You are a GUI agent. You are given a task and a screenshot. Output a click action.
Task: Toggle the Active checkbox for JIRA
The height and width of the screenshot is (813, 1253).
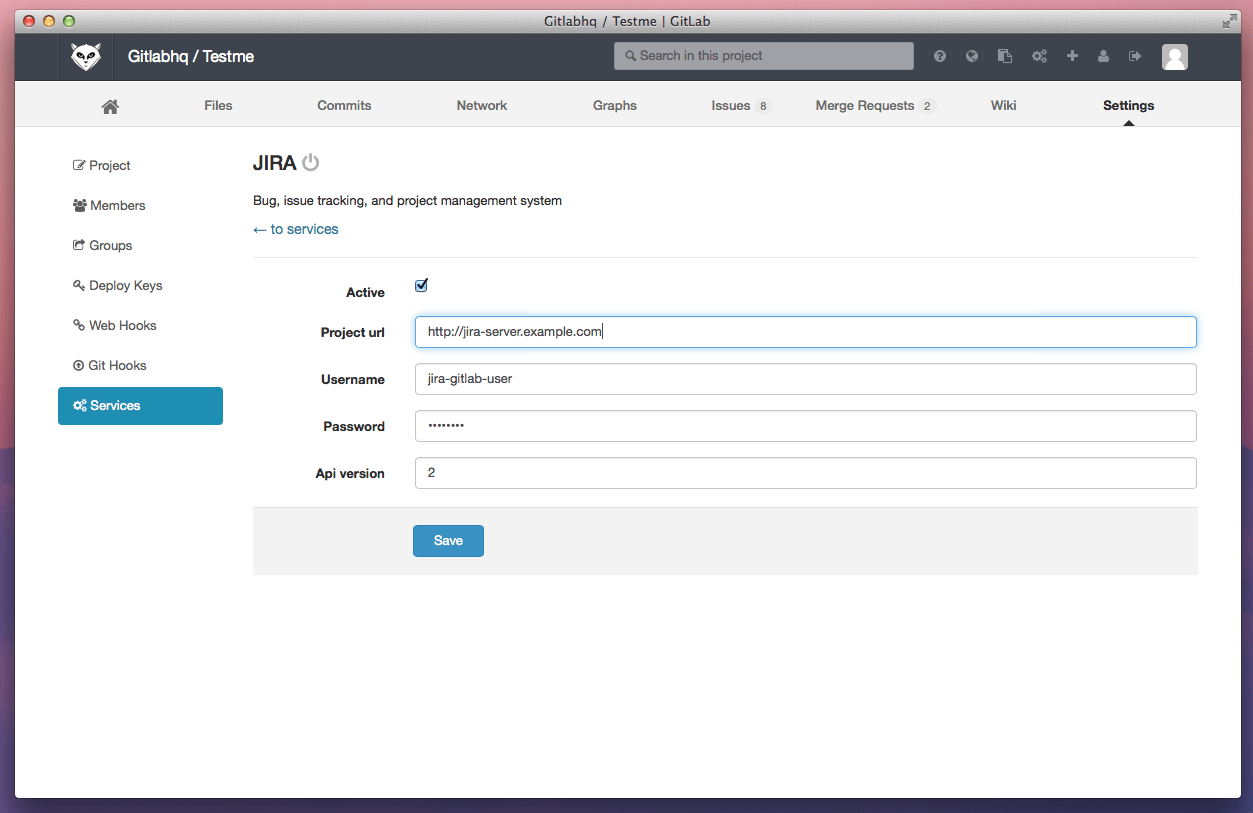coord(421,285)
